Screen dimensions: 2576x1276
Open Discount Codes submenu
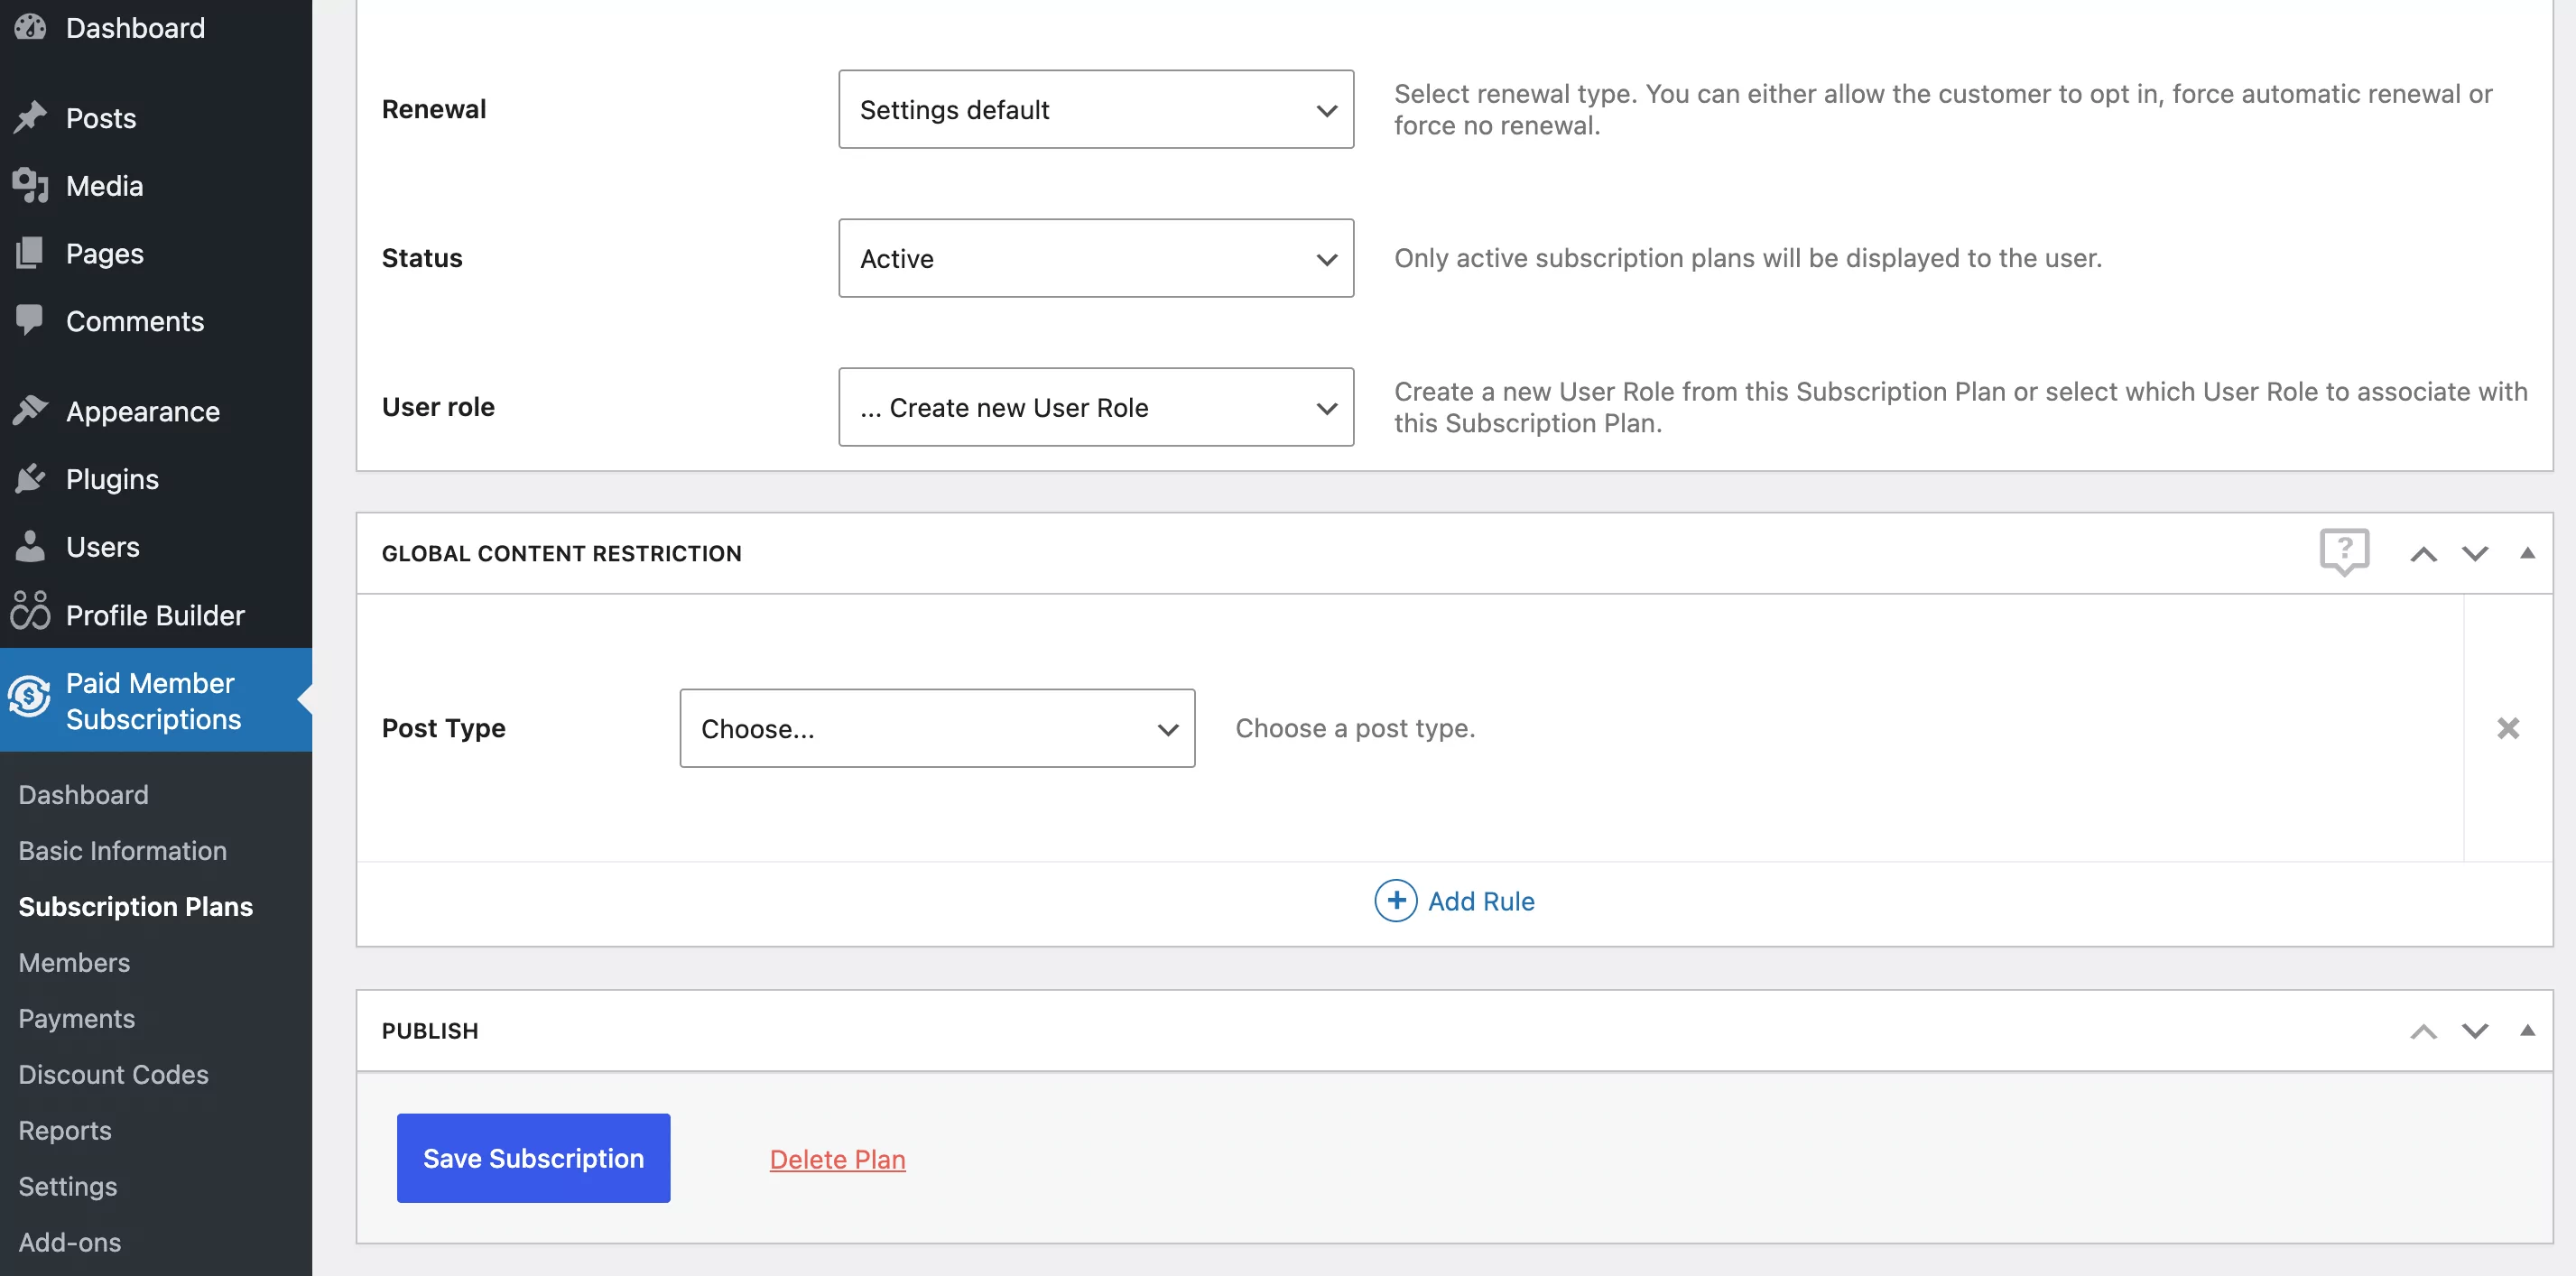113,1075
